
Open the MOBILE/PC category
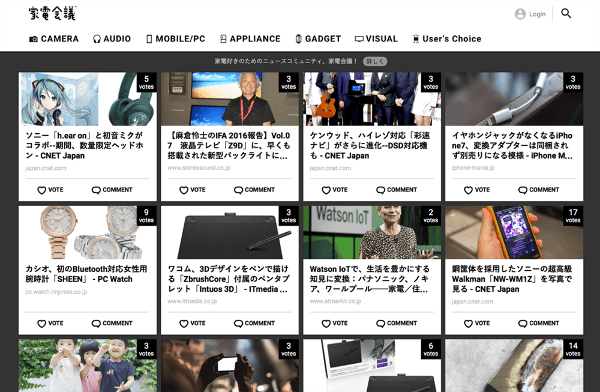point(176,39)
